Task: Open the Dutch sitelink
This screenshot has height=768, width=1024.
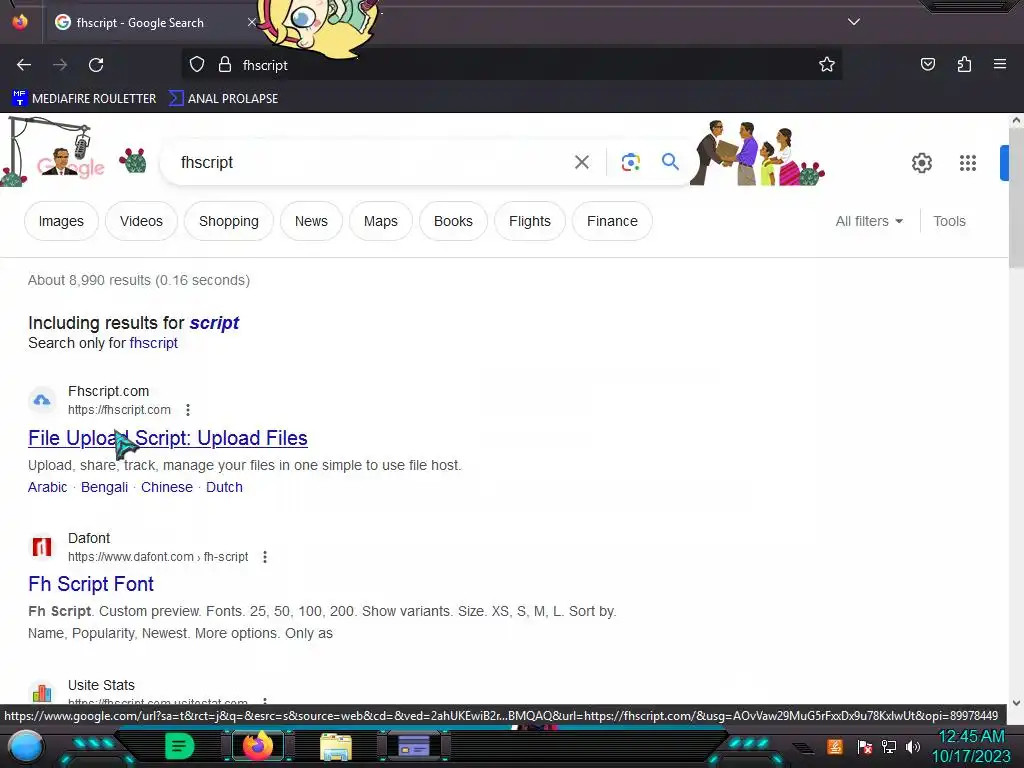Action: [224, 487]
